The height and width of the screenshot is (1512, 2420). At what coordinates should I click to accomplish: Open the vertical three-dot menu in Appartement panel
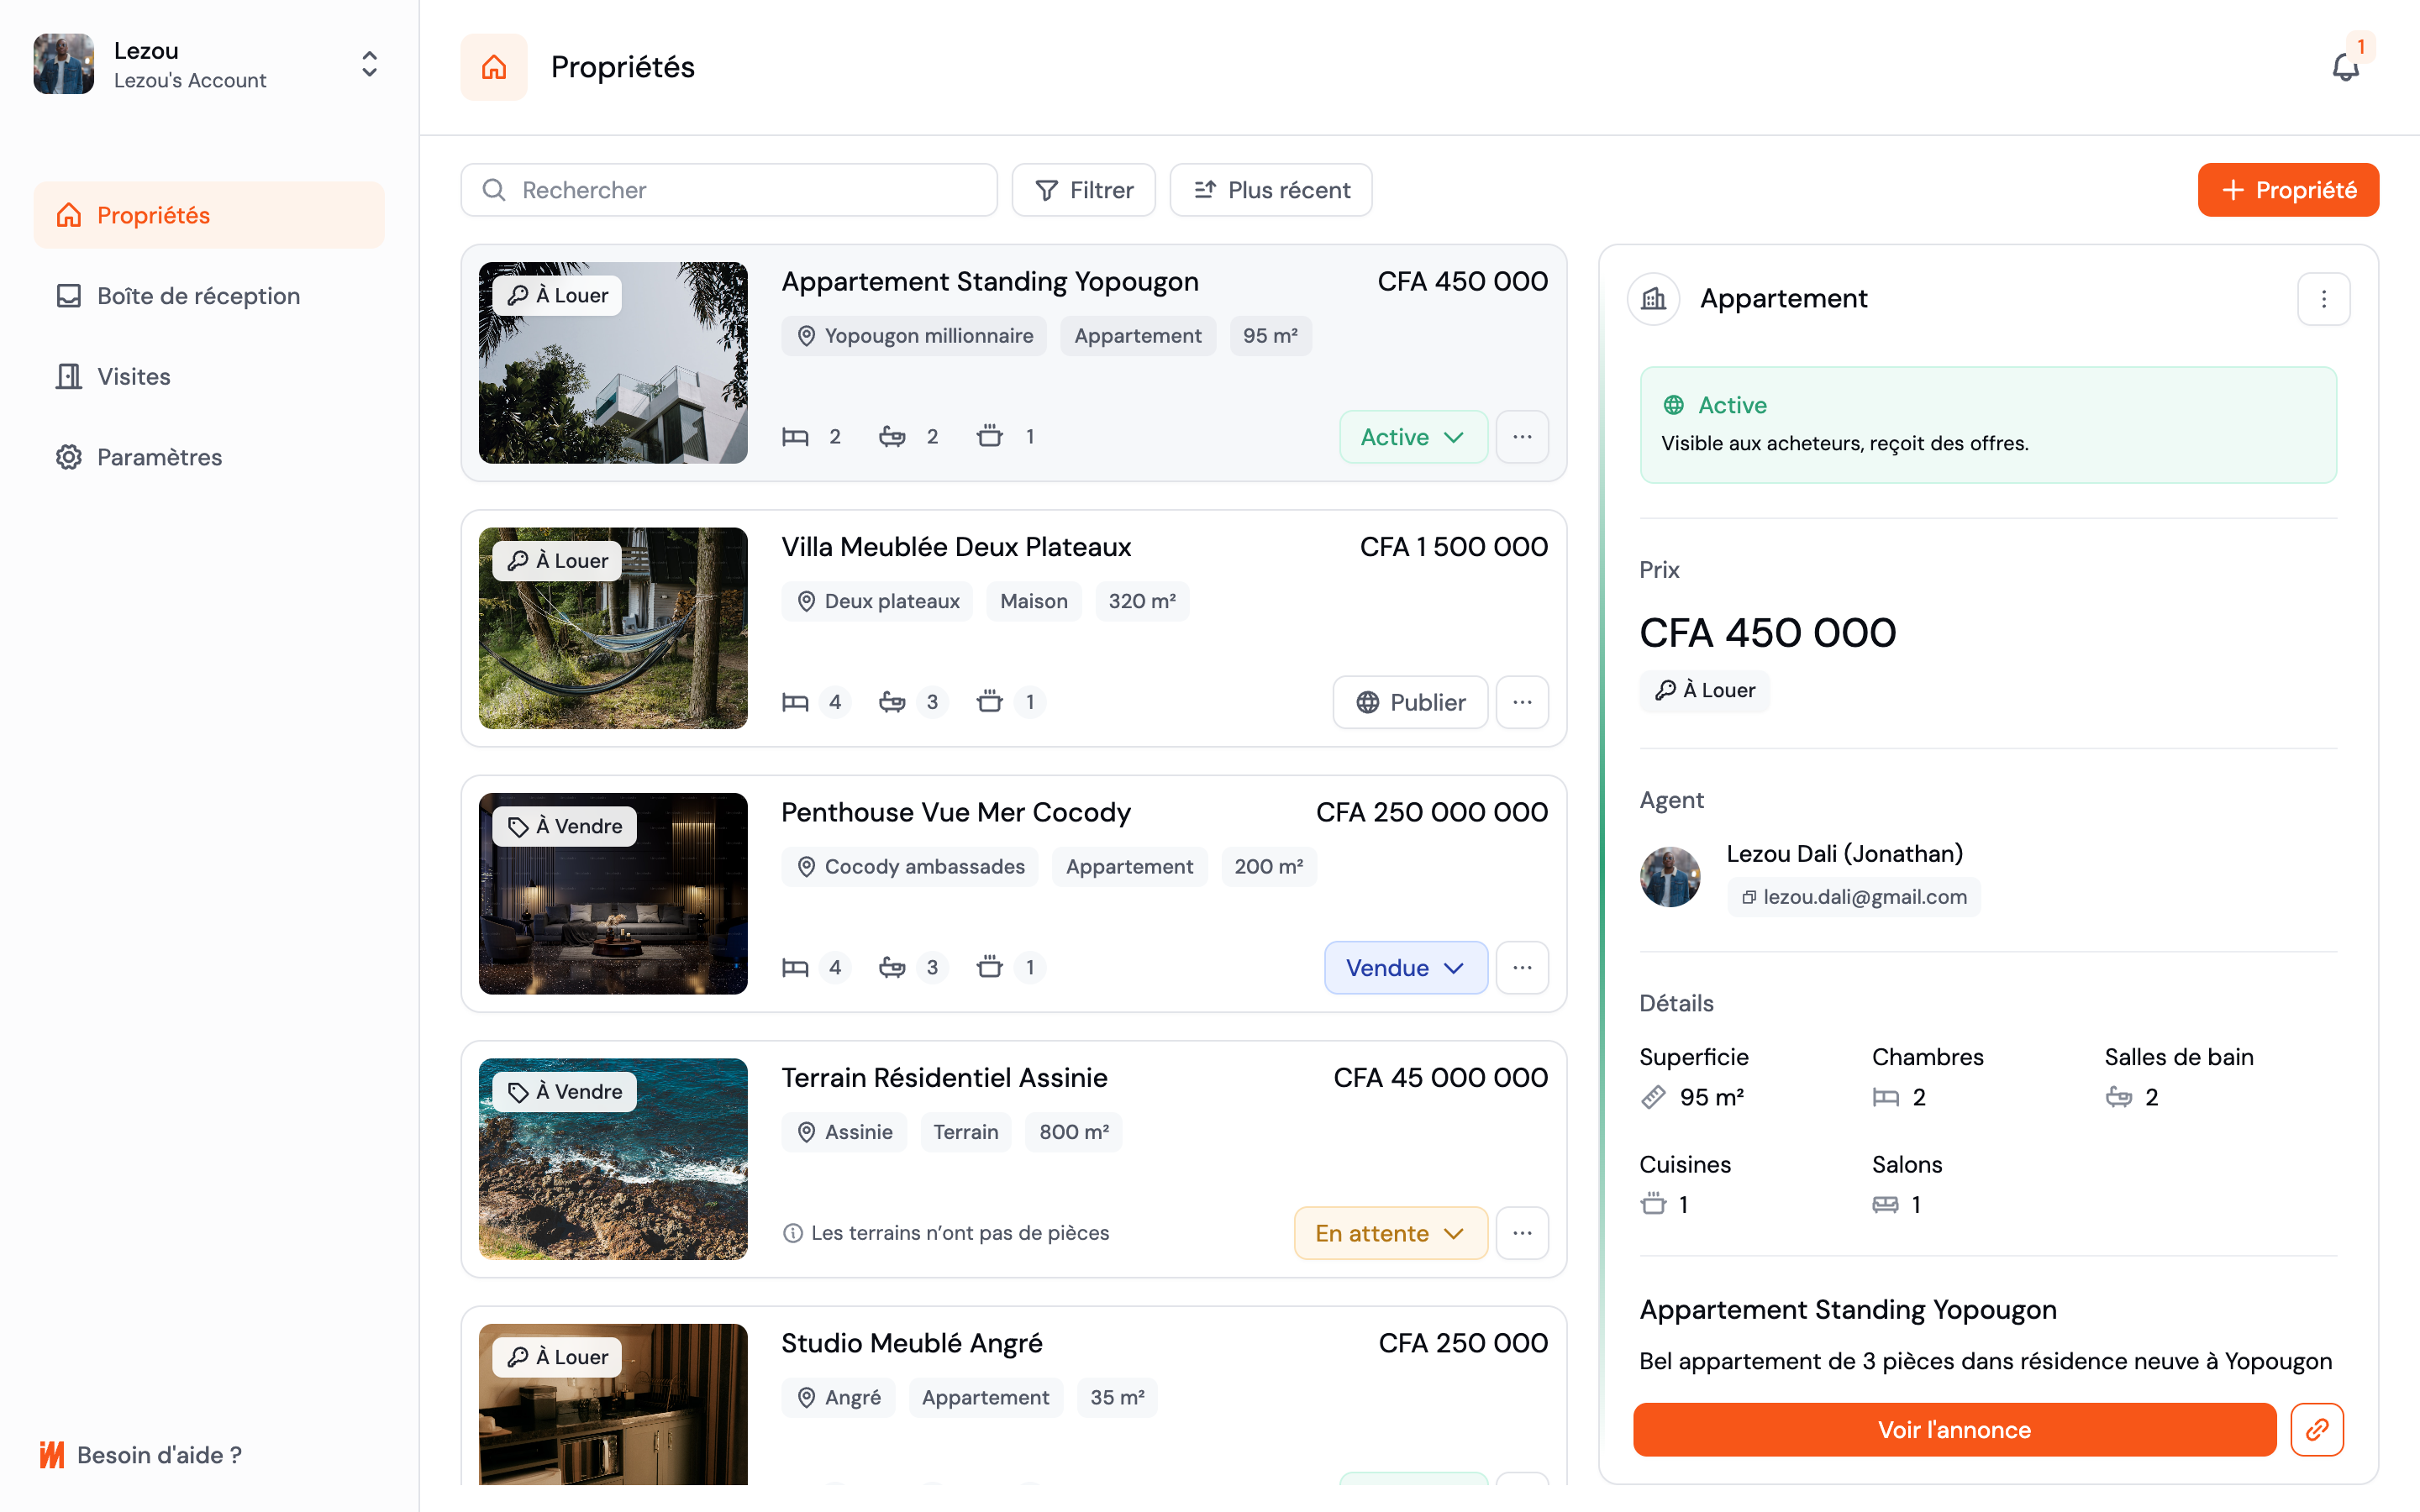2323,299
